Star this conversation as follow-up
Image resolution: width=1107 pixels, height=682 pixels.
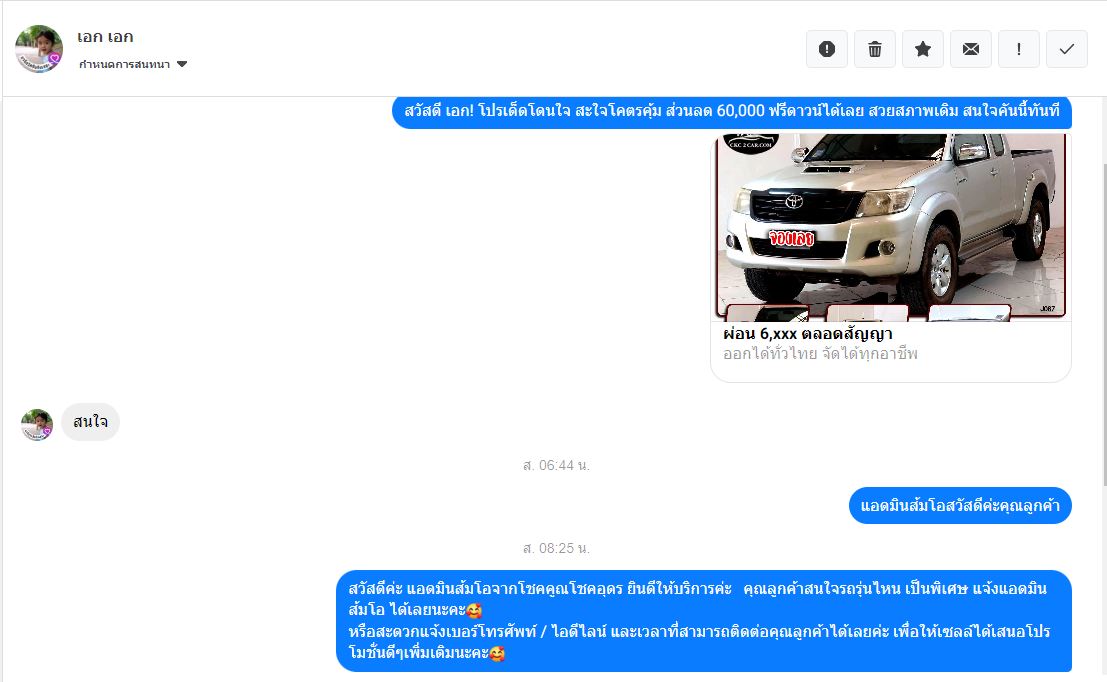pyautogui.click(x=923, y=49)
